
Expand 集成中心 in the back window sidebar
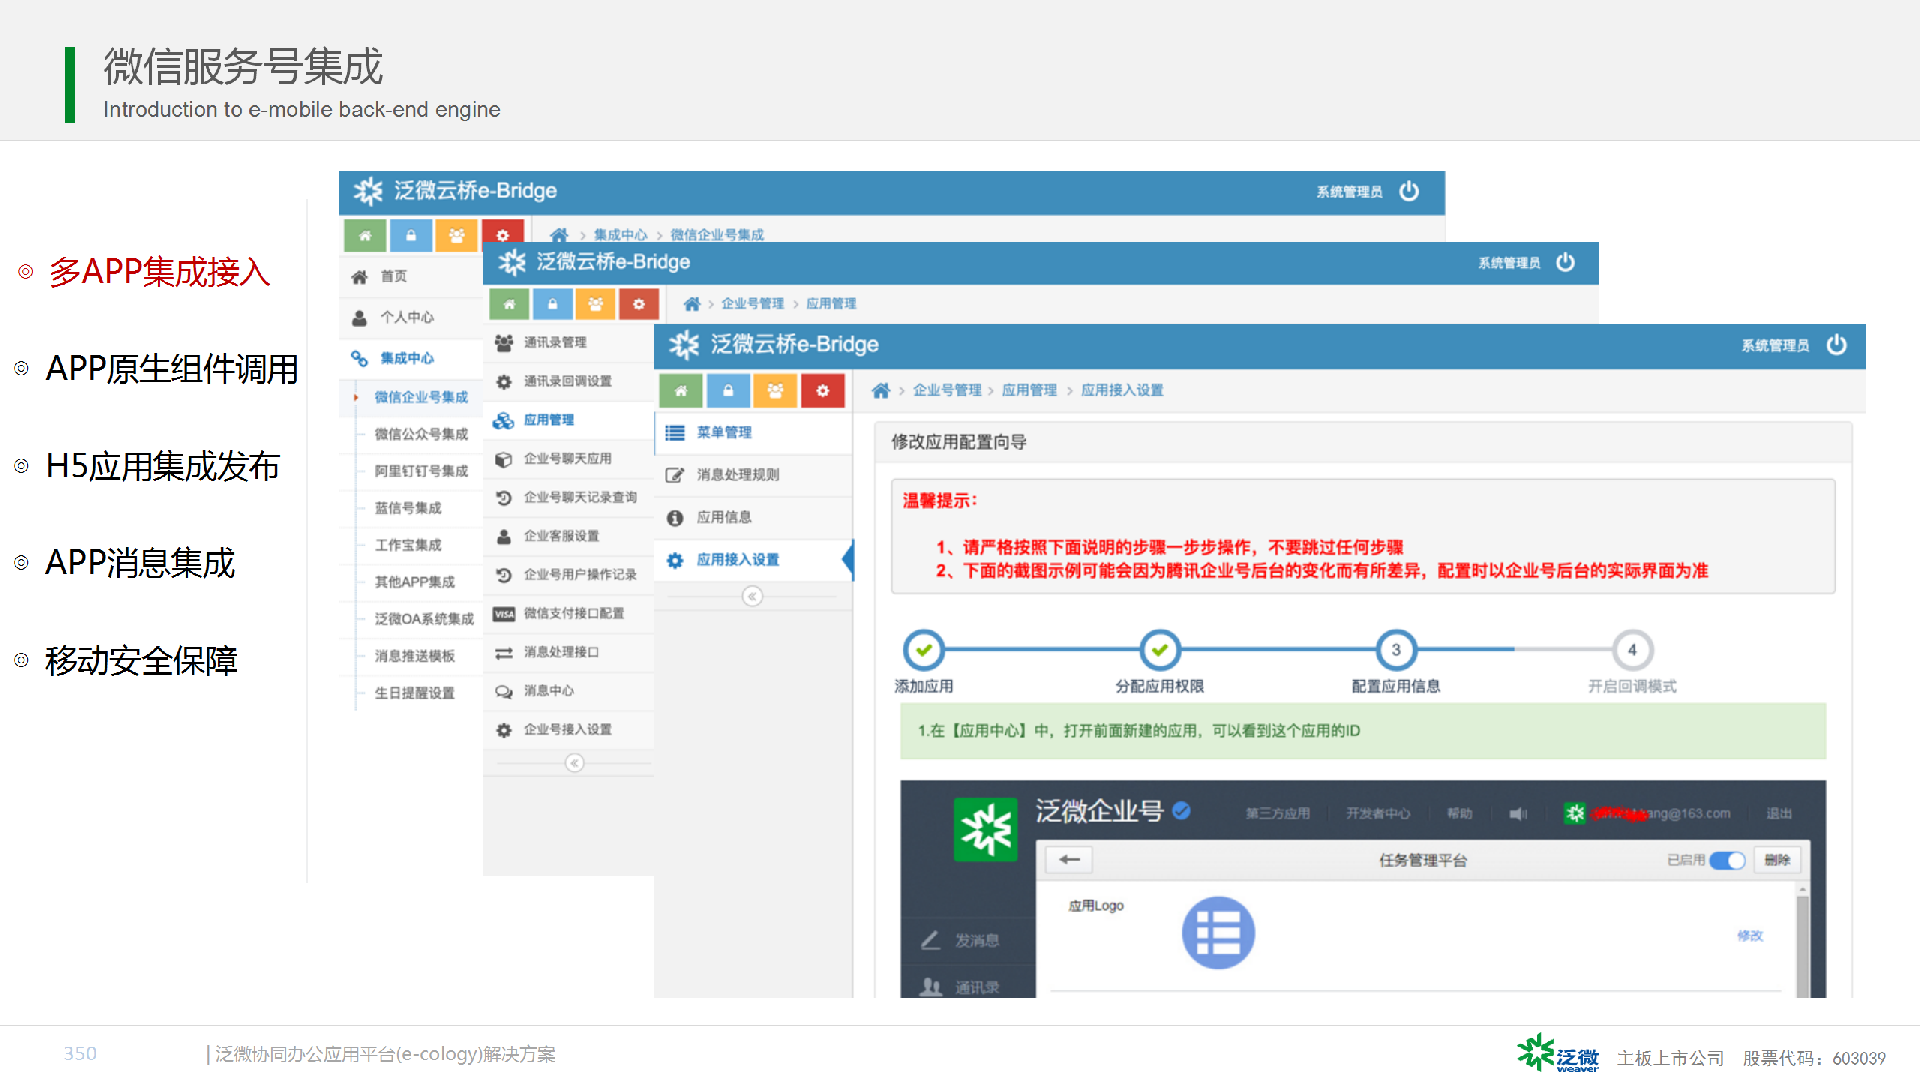[x=411, y=359]
